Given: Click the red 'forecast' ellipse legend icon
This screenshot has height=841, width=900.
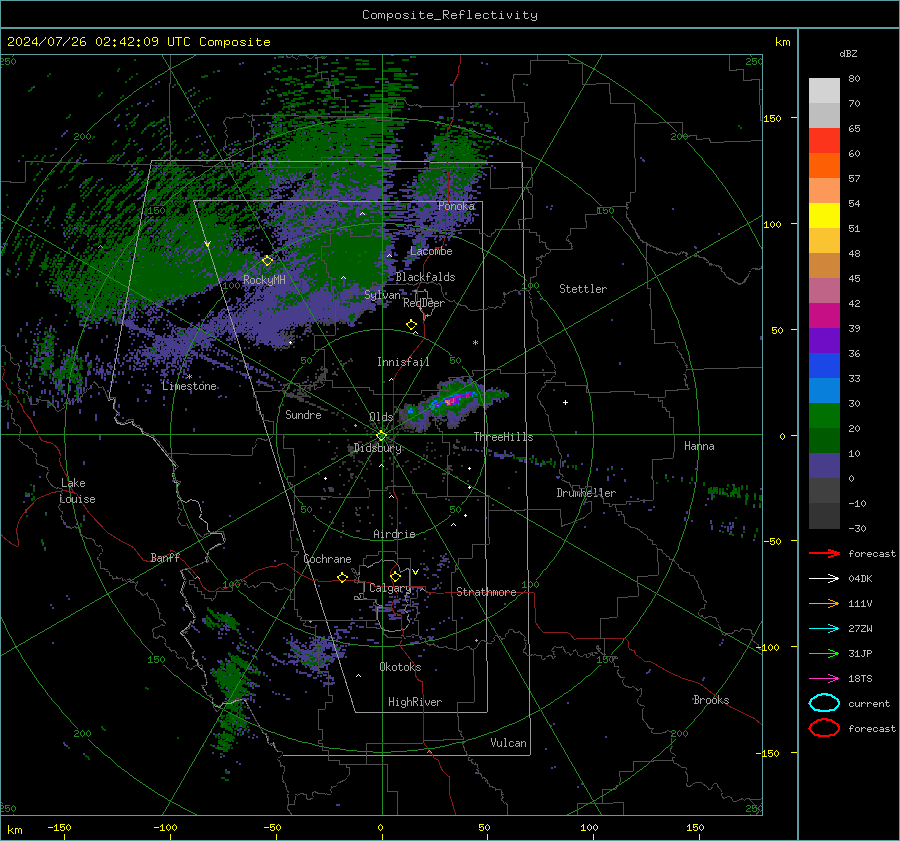Looking at the screenshot, I should 824,728.
